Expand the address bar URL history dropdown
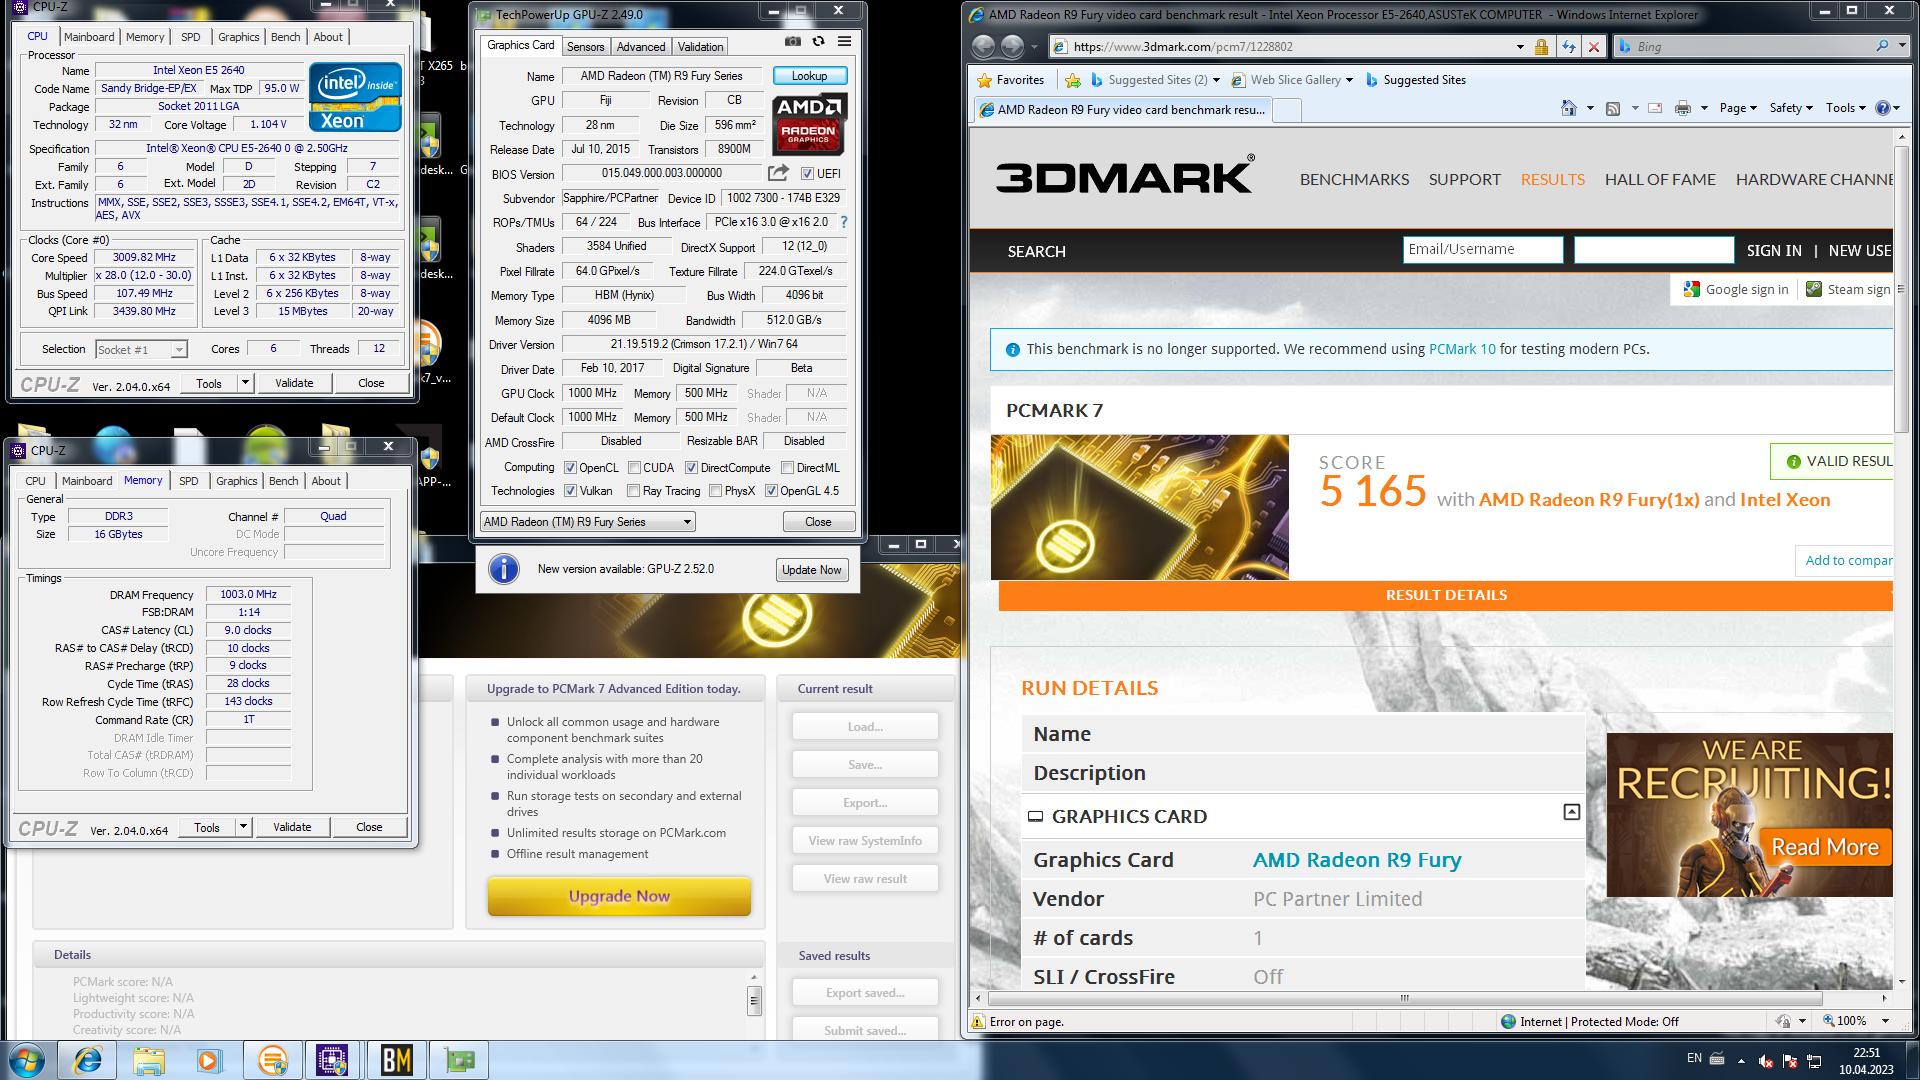The image size is (1920, 1080). click(1520, 47)
